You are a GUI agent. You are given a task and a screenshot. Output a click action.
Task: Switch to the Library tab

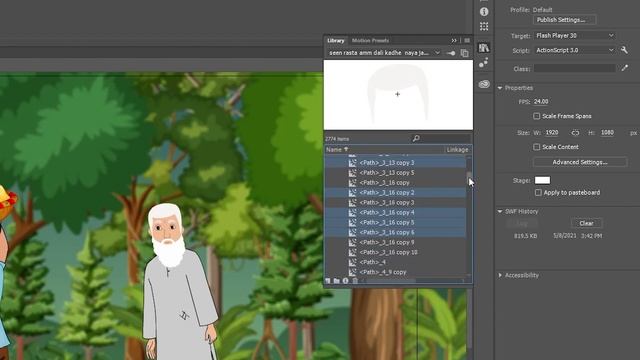336,40
